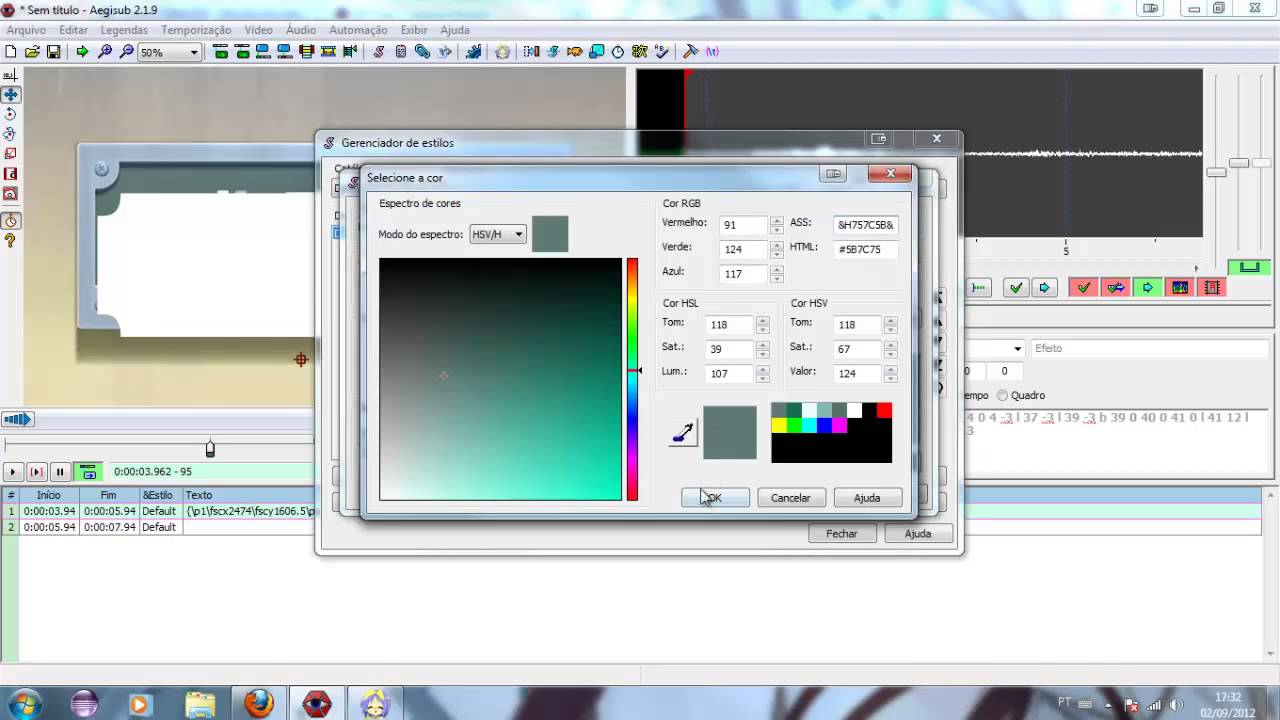Decrease the Verde value spinner
Screen dimensions: 1280x720
click(x=777, y=254)
